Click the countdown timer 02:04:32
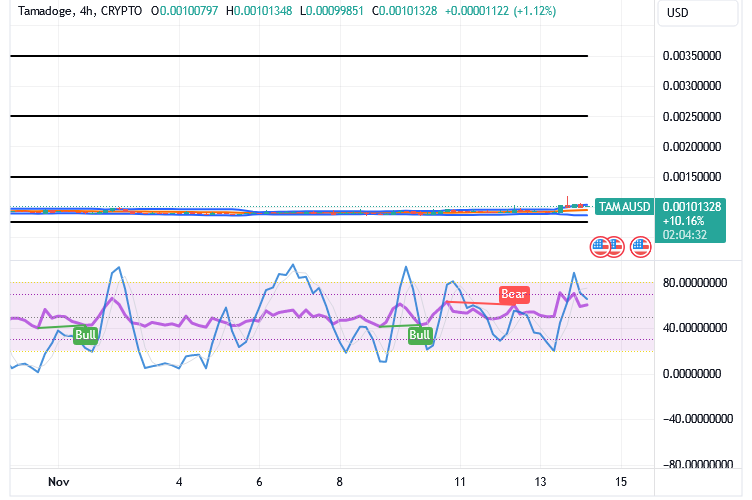Viewport: 752px width, 500px height. (x=684, y=235)
